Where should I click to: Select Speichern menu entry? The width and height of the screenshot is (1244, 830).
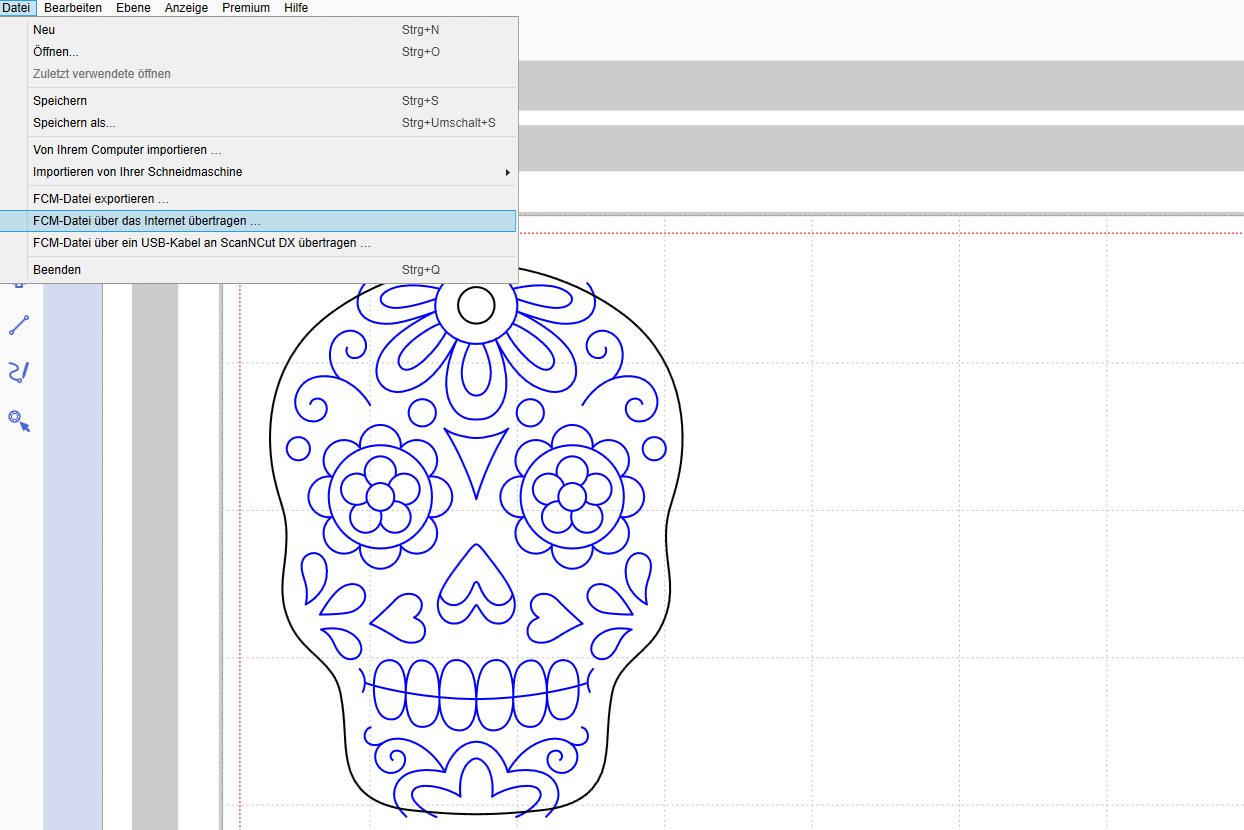tap(60, 101)
